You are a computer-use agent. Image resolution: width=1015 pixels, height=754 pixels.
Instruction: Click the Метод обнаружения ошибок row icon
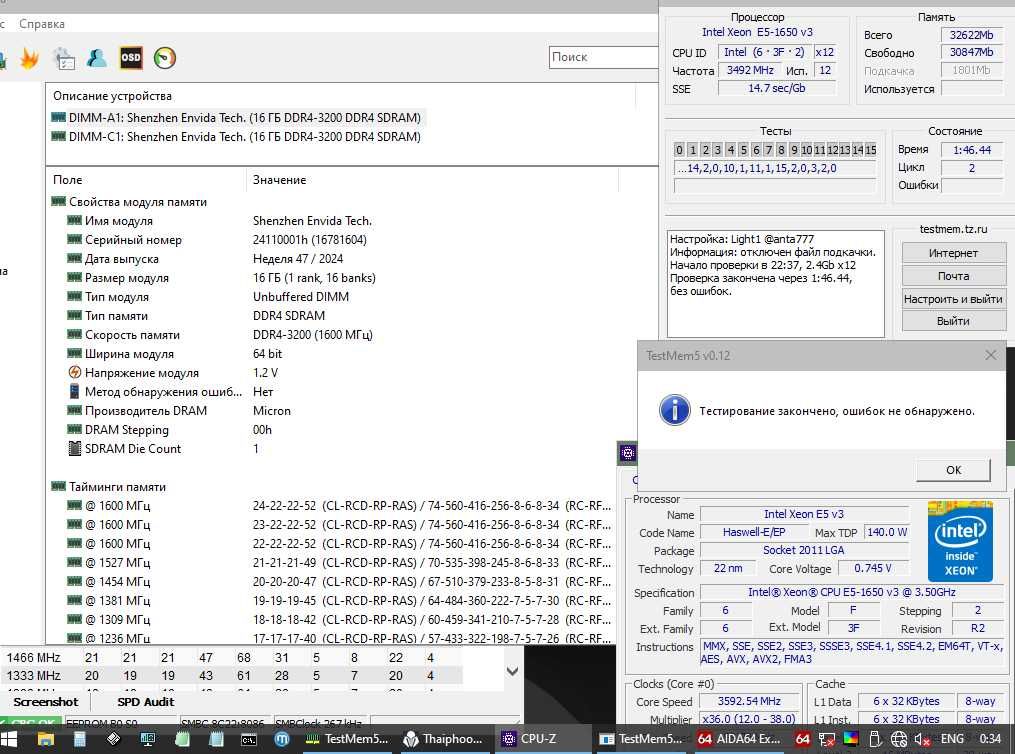[x=74, y=392]
